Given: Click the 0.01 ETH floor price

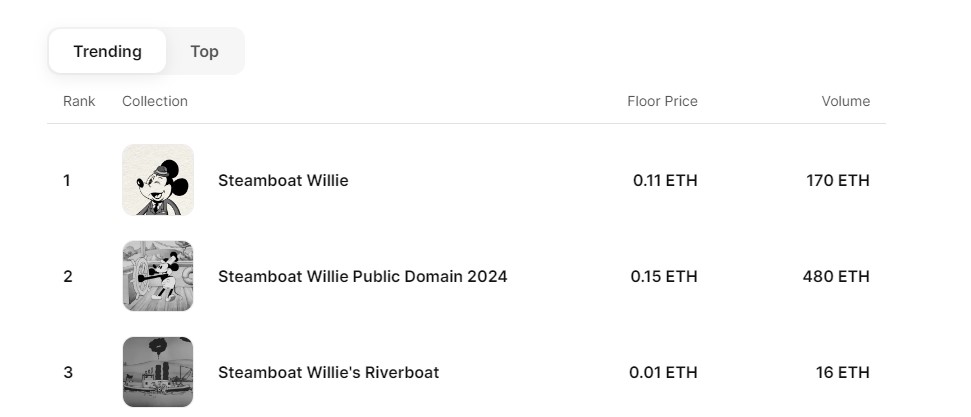Looking at the screenshot, I should pyautogui.click(x=663, y=372).
